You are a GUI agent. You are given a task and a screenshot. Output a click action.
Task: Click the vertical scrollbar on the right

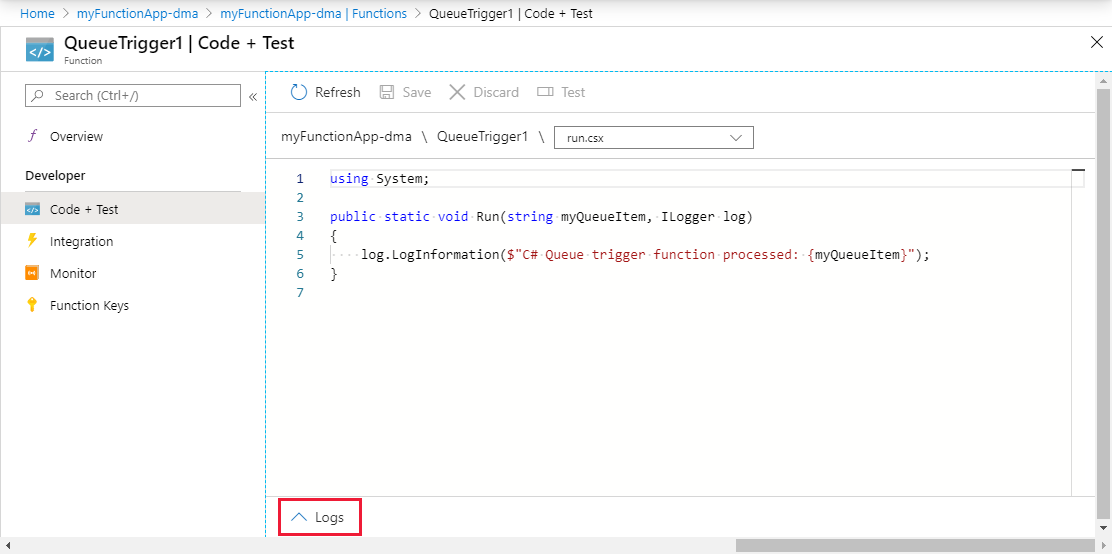coord(1103,304)
